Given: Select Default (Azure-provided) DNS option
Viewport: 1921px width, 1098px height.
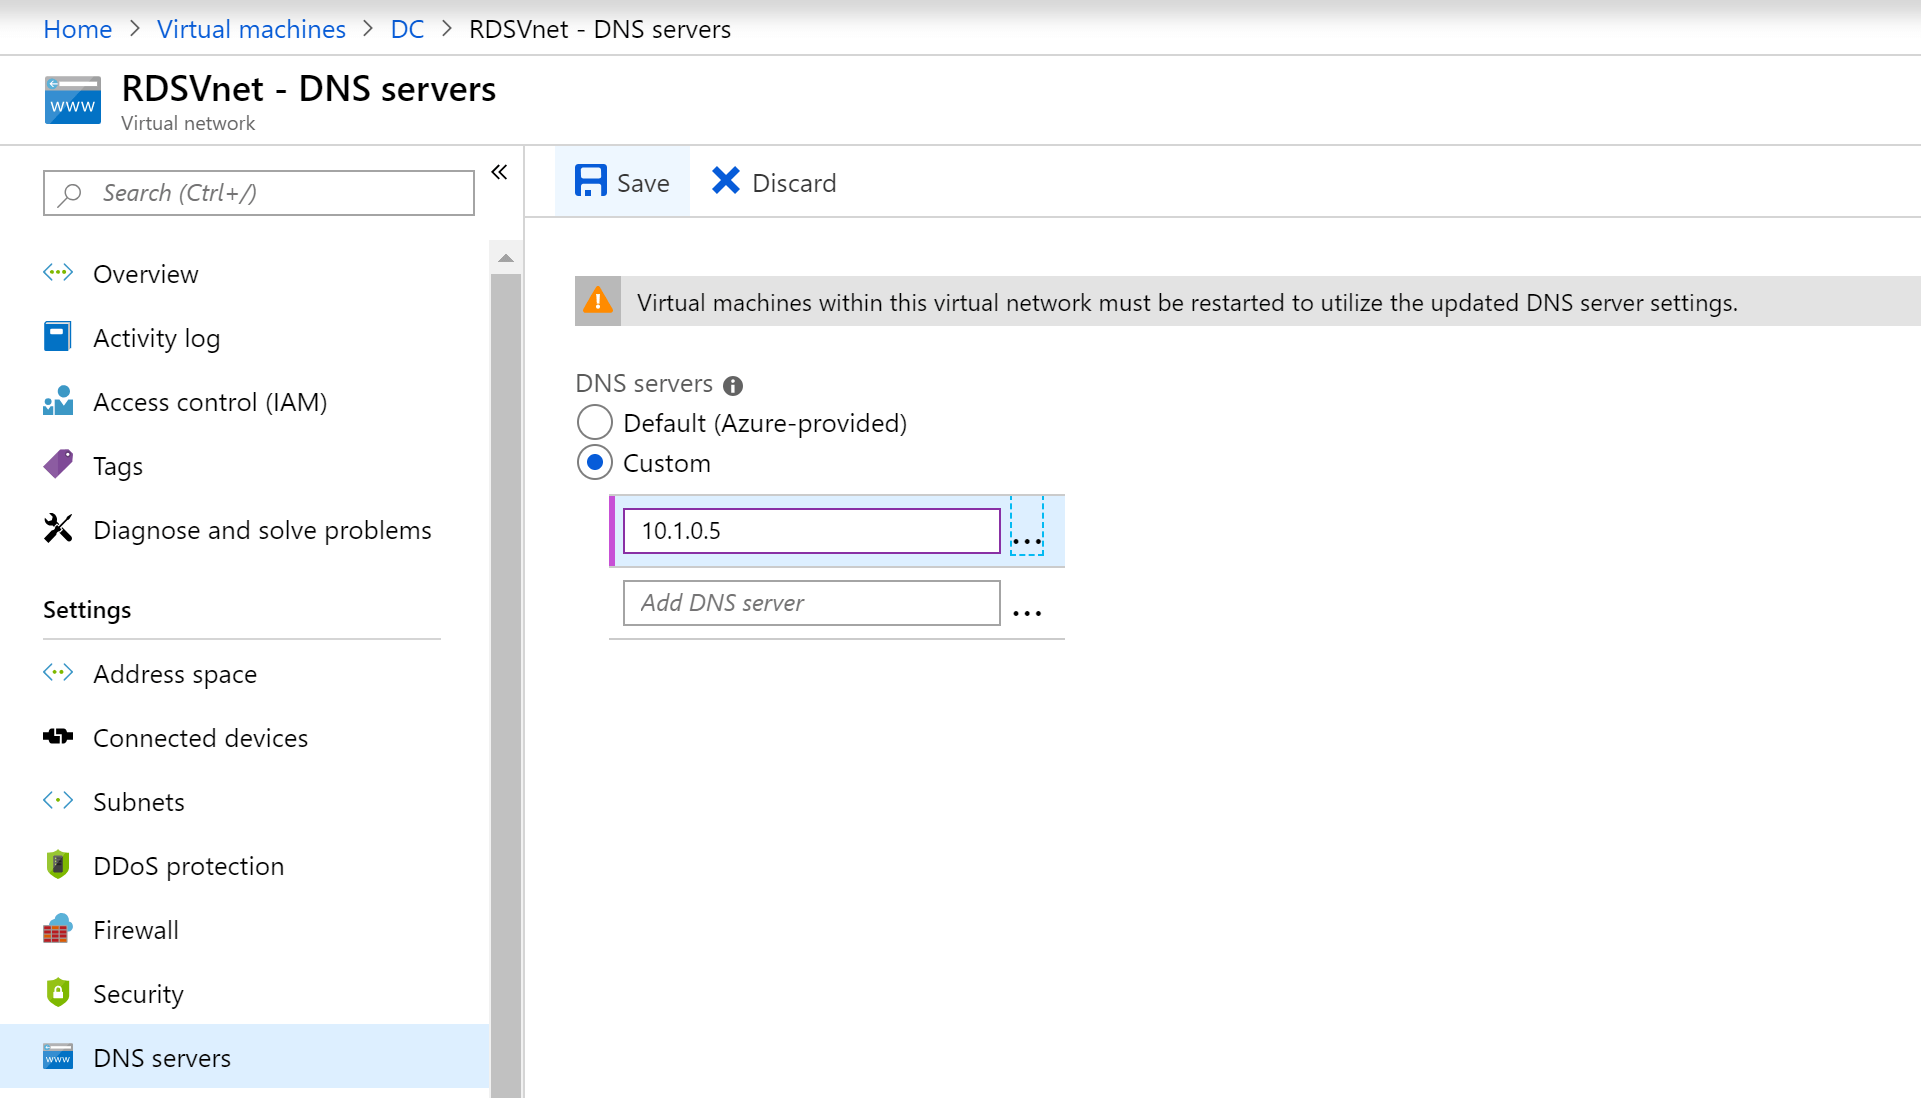Looking at the screenshot, I should pos(595,422).
